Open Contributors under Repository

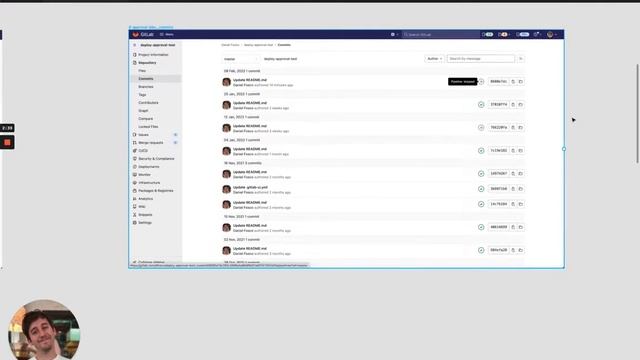pyautogui.click(x=148, y=103)
